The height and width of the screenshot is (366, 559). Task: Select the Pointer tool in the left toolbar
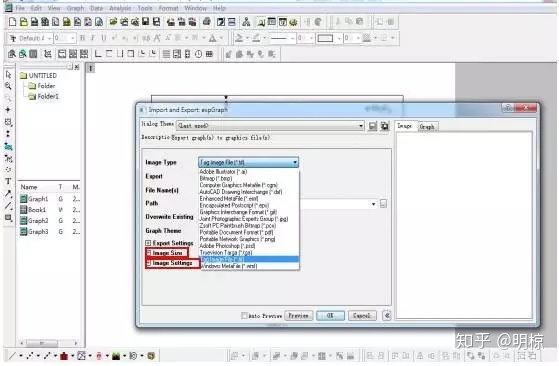[8, 74]
